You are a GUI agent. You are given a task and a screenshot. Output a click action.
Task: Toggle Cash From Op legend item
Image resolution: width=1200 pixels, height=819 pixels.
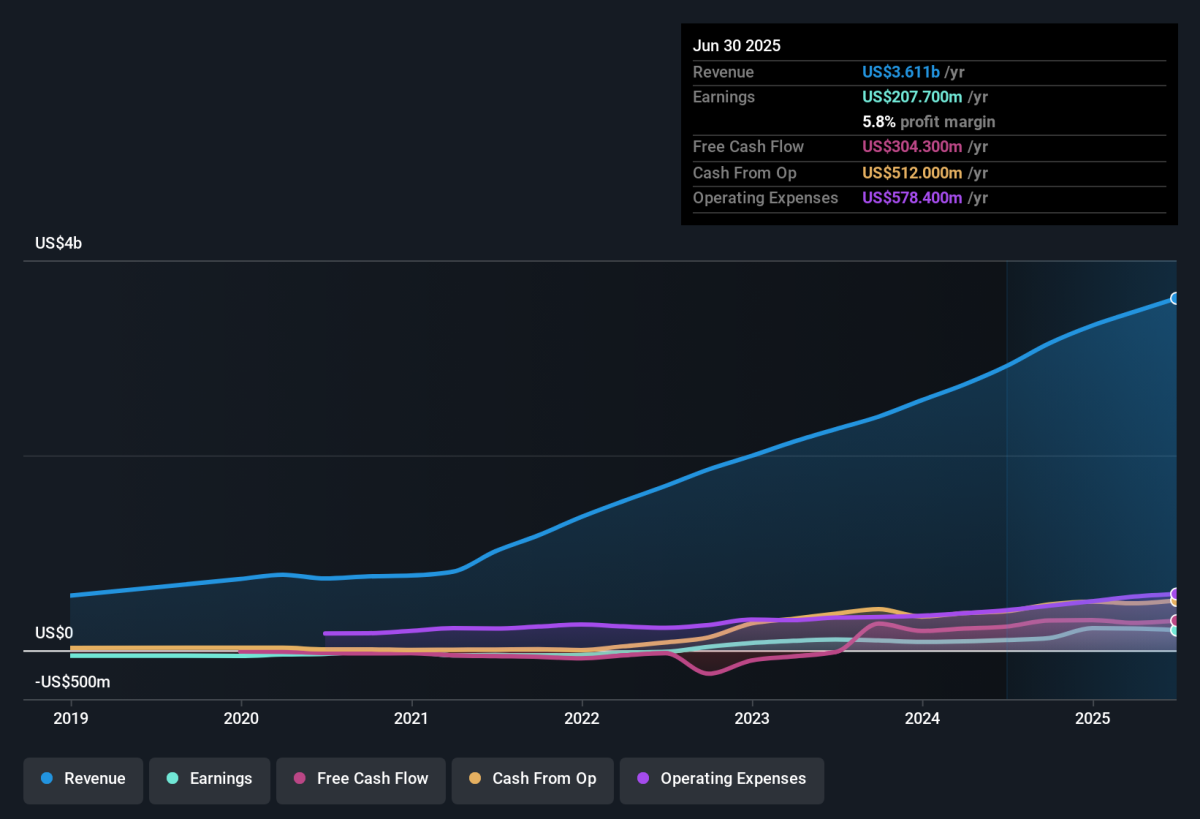[x=532, y=779]
